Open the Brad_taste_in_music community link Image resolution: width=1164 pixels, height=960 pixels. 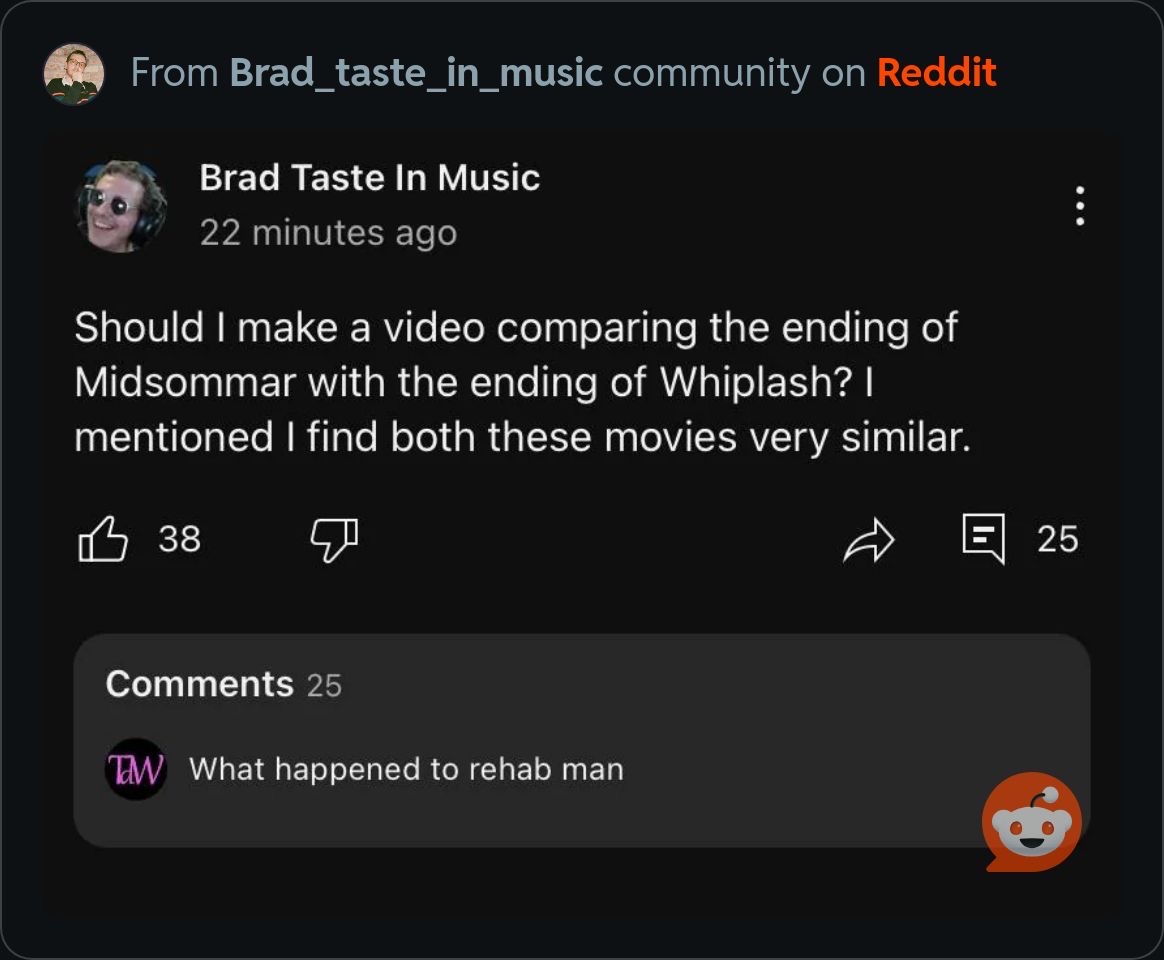pyautogui.click(x=416, y=74)
